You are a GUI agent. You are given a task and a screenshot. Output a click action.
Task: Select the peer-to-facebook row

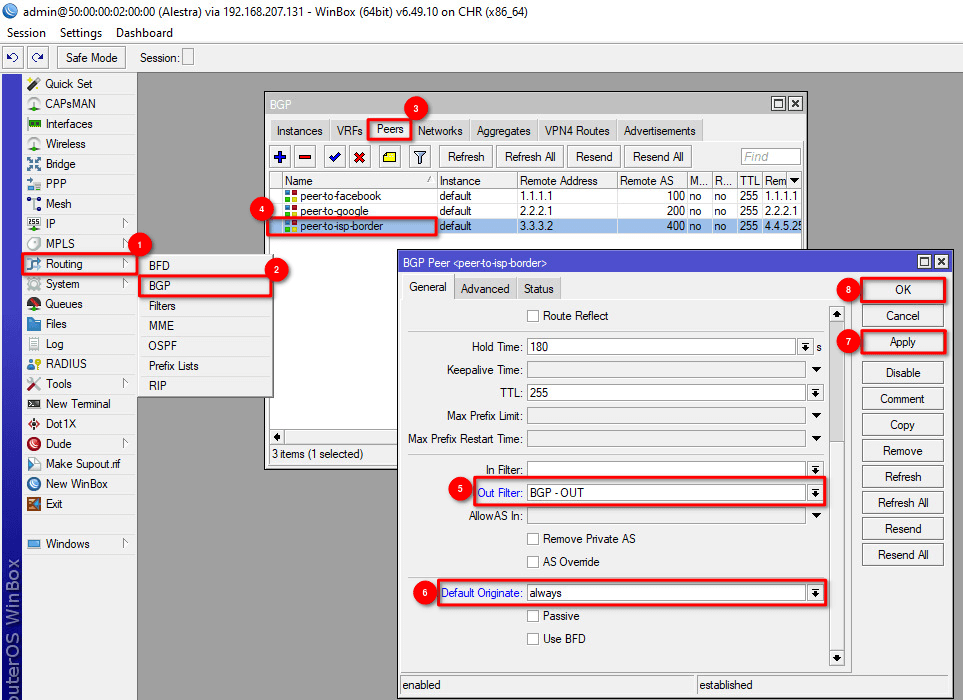[535, 196]
